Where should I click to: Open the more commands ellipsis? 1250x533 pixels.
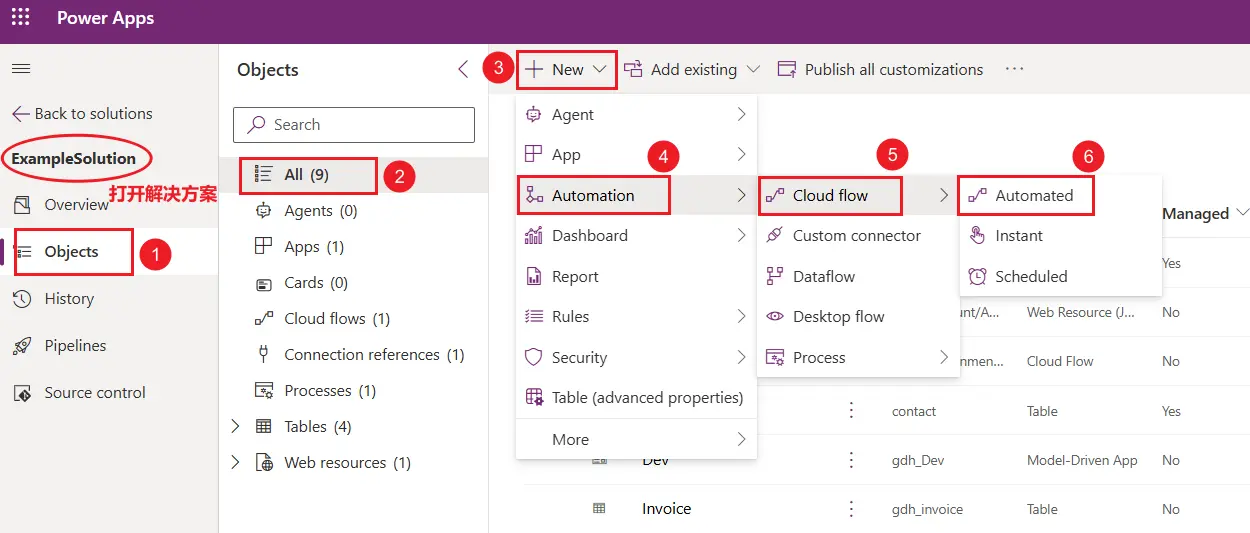click(1015, 69)
